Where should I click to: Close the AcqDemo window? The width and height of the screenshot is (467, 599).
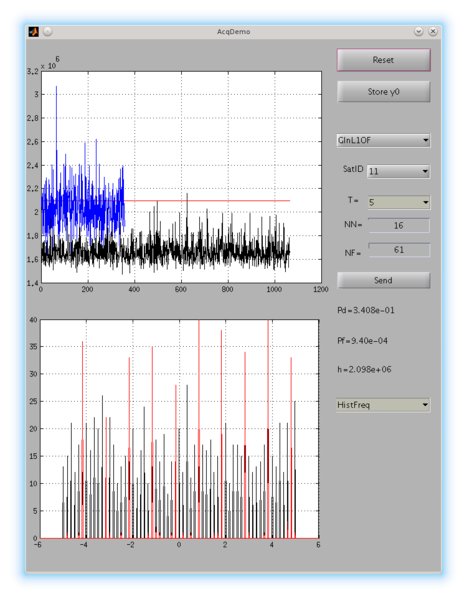coord(433,31)
